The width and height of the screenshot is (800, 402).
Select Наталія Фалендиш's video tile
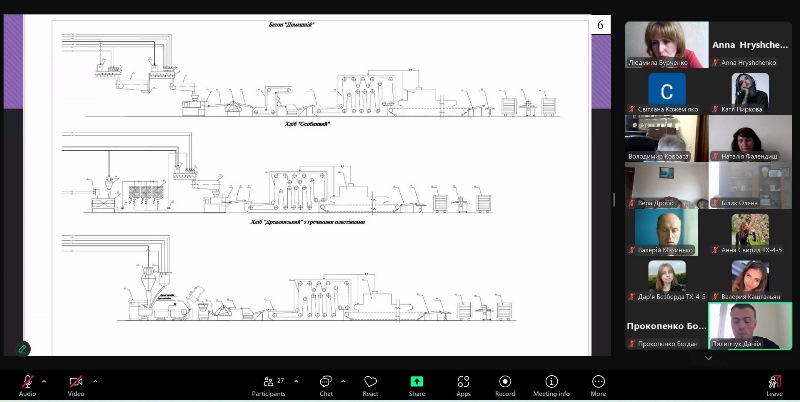coord(750,138)
